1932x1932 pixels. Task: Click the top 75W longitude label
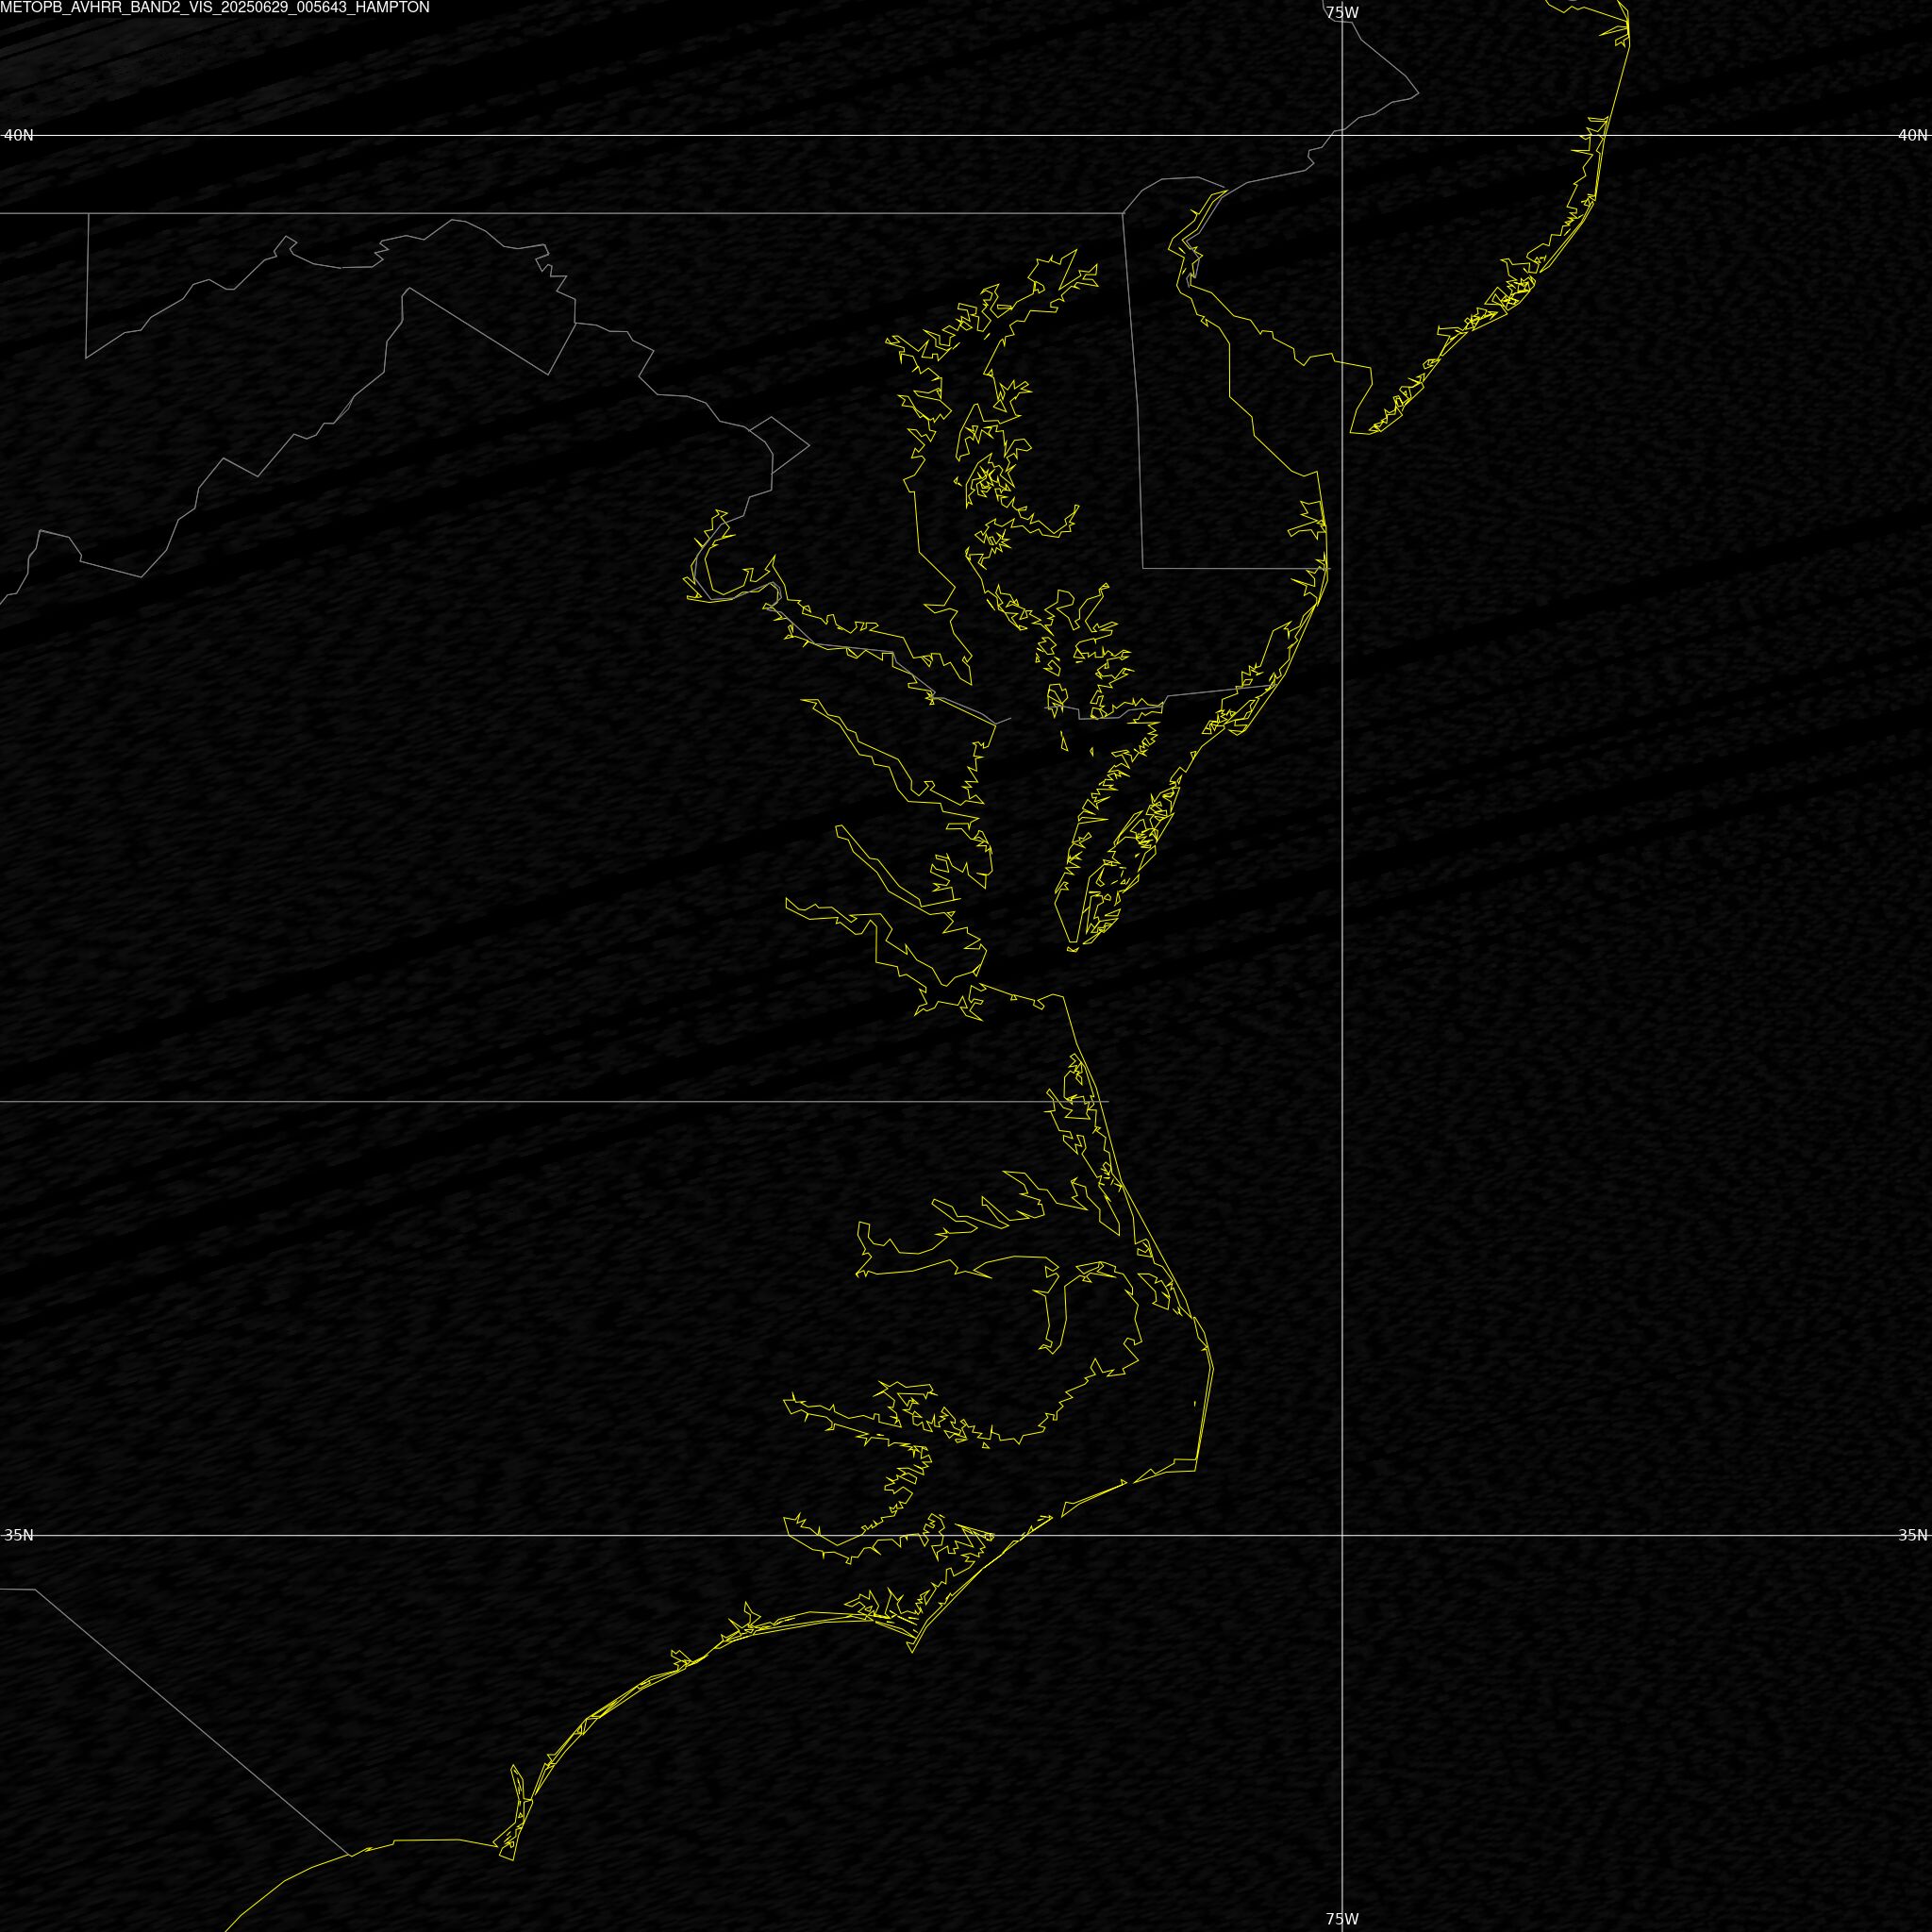(x=1342, y=13)
